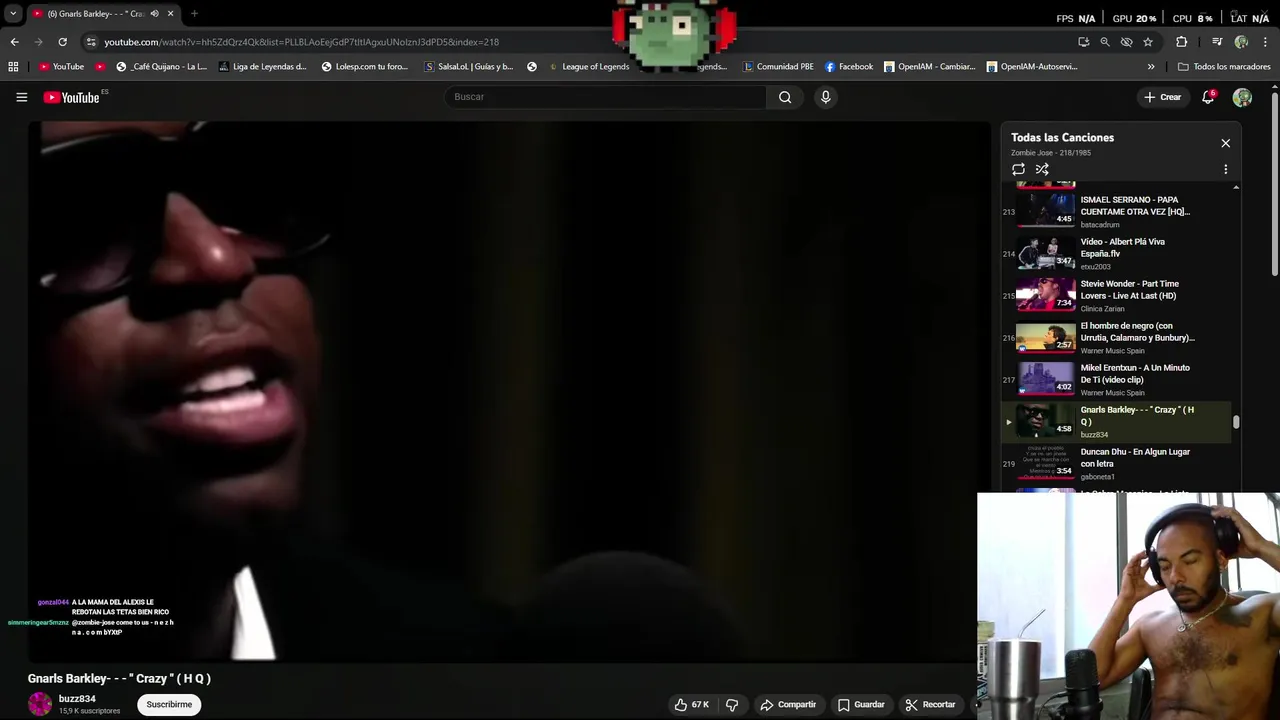Open the YouTube guide hamburger menu
Viewport: 1280px width, 720px height.
click(x=21, y=97)
